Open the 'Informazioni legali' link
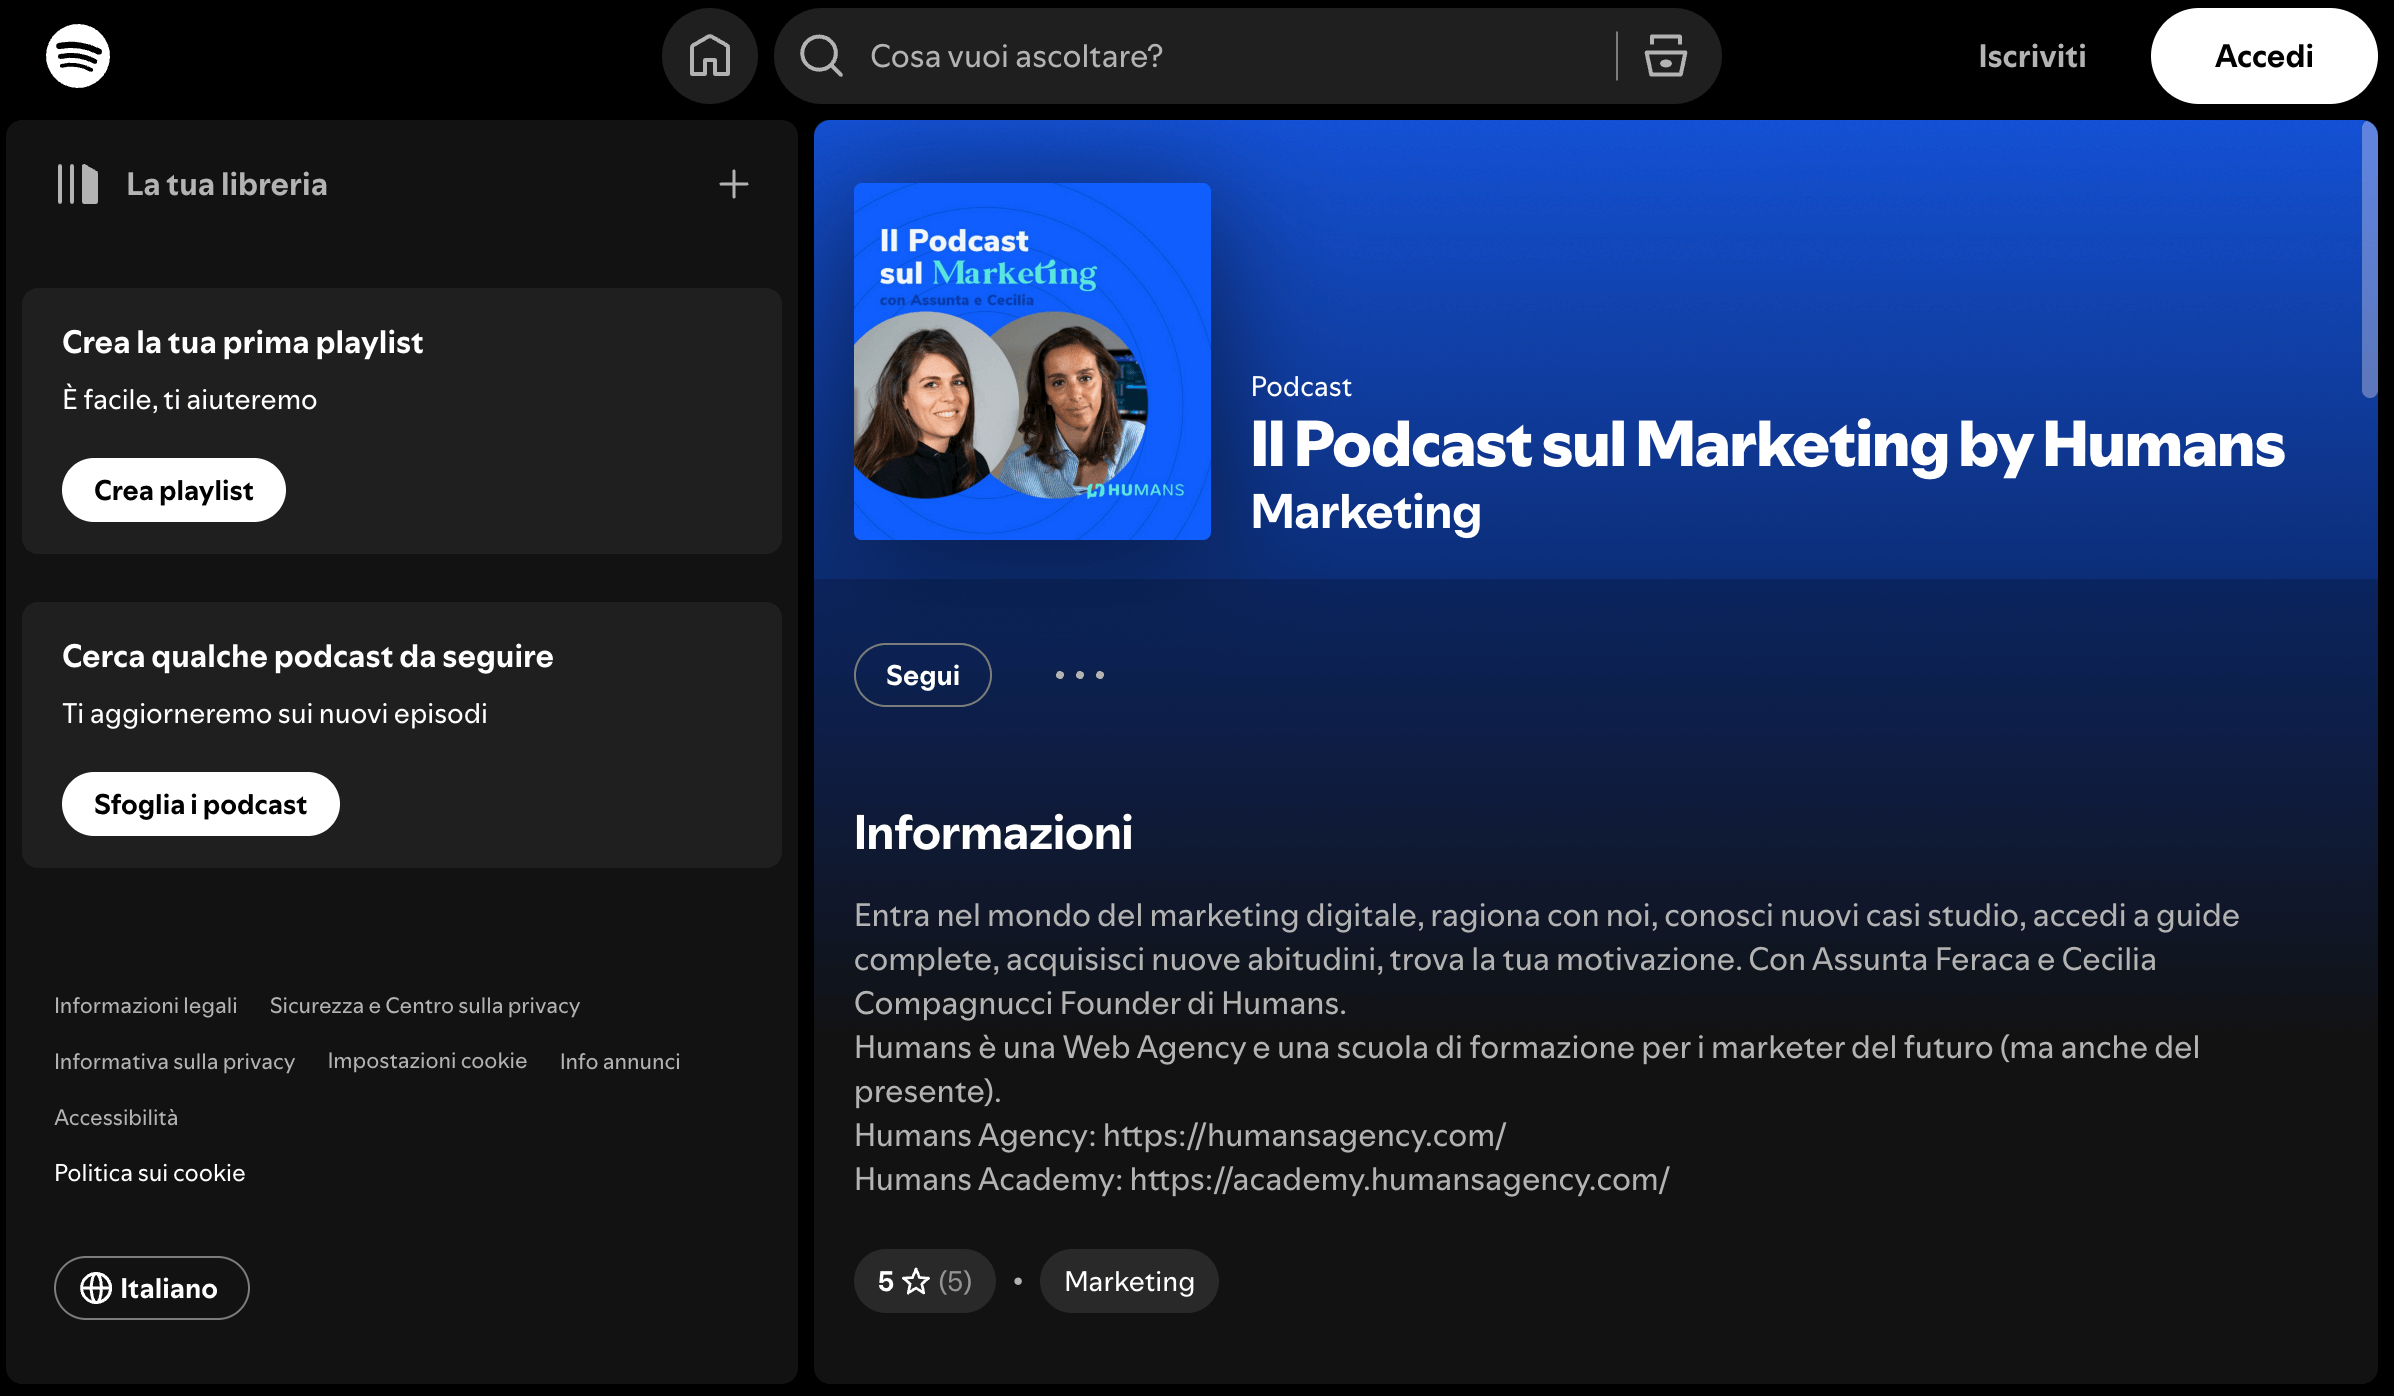 146,1005
